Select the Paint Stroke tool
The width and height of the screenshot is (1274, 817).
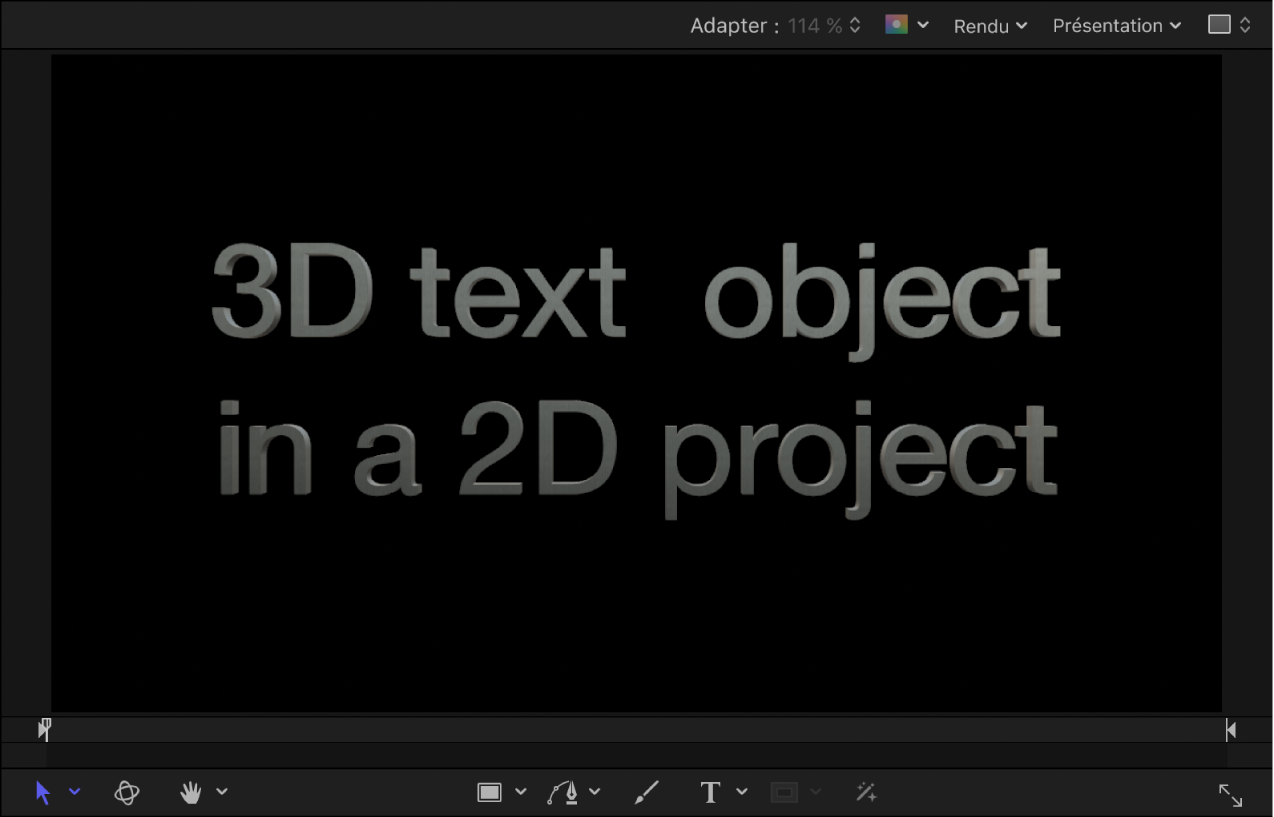coord(646,790)
